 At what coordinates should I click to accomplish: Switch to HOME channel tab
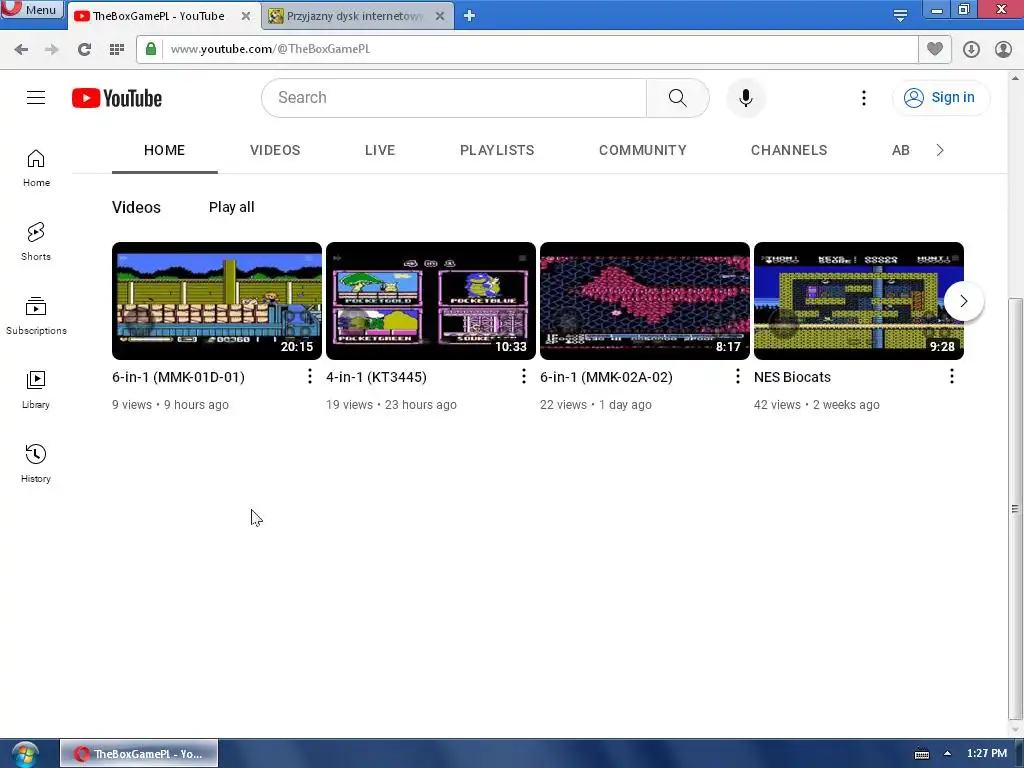point(165,150)
